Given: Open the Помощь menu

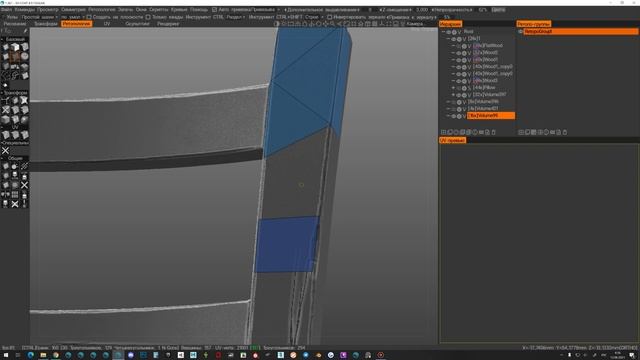Looking at the screenshot, I should tap(199, 9).
